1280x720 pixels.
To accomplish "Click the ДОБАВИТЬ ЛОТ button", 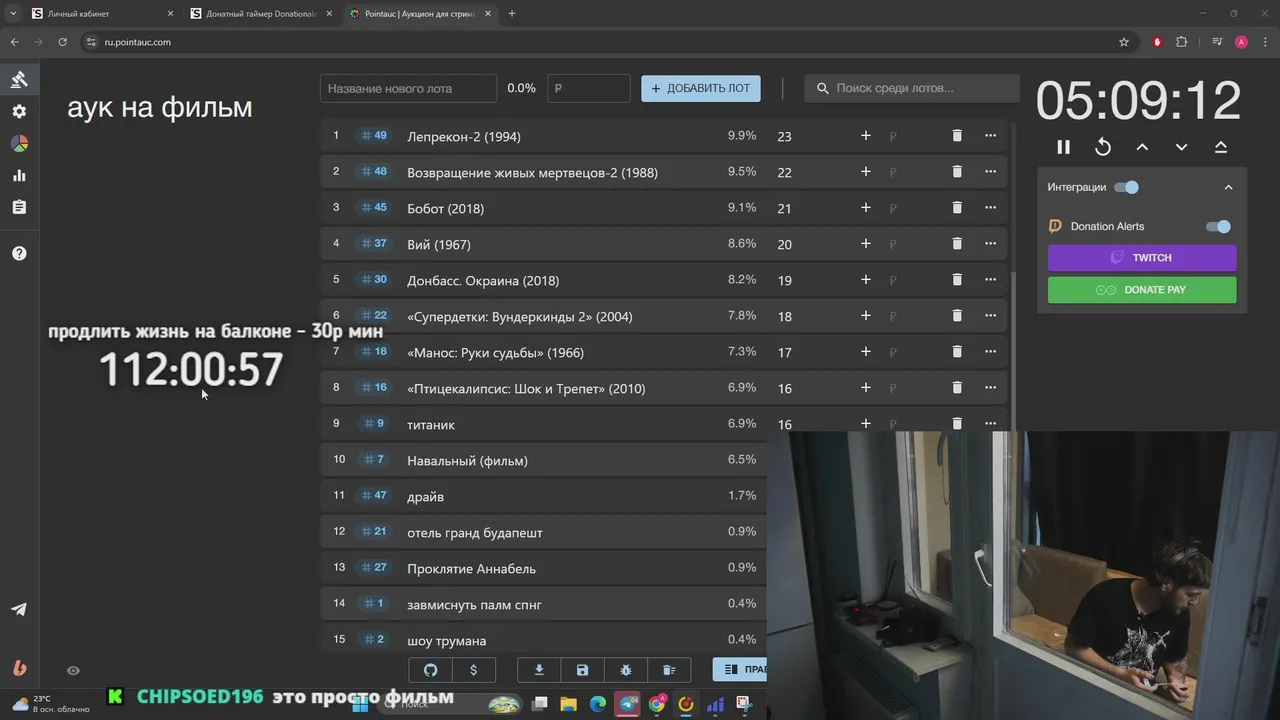I will [701, 88].
